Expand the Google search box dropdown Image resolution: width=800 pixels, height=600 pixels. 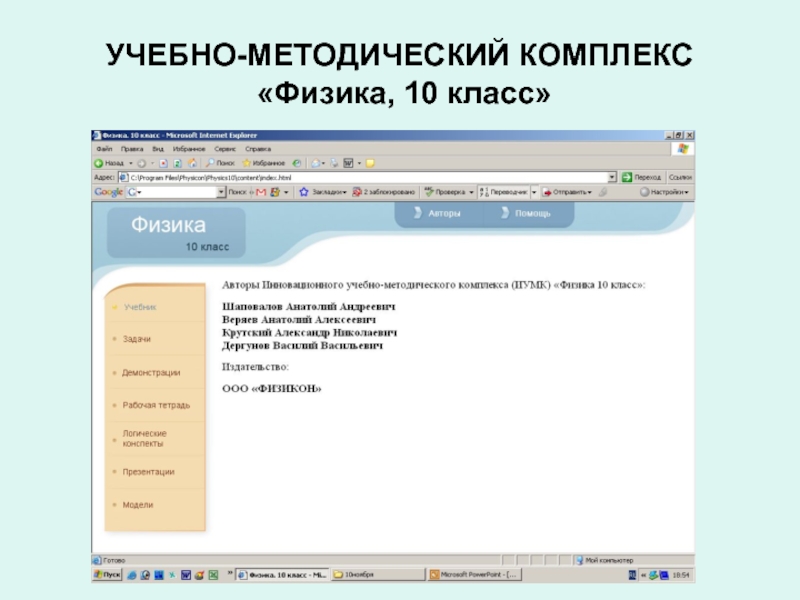click(221, 192)
